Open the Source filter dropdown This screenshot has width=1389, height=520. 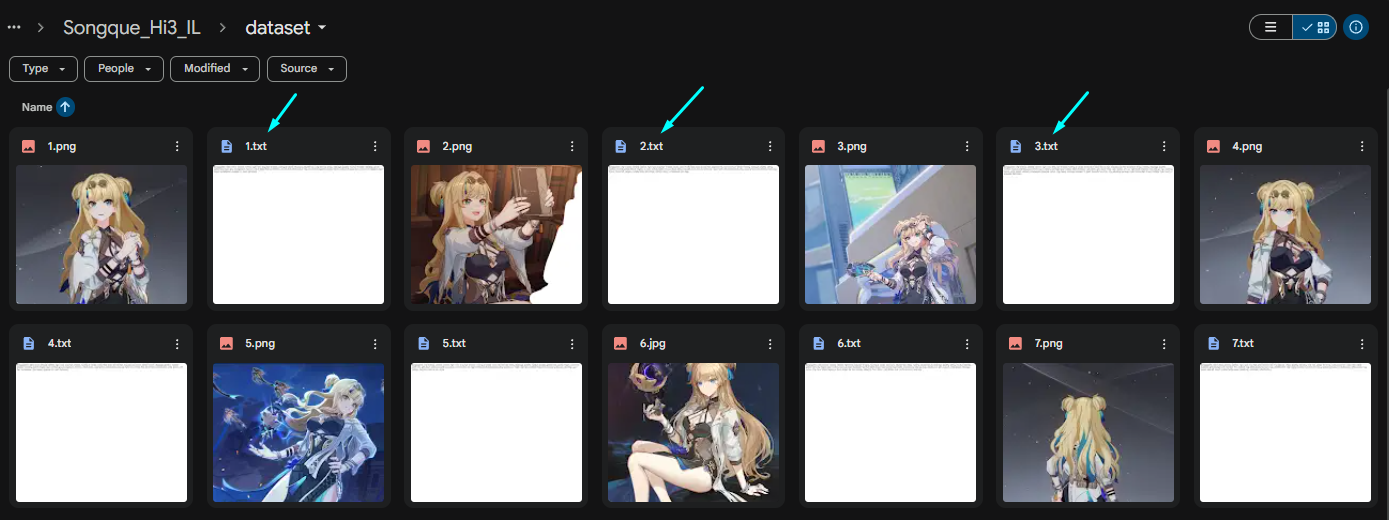[x=307, y=69]
